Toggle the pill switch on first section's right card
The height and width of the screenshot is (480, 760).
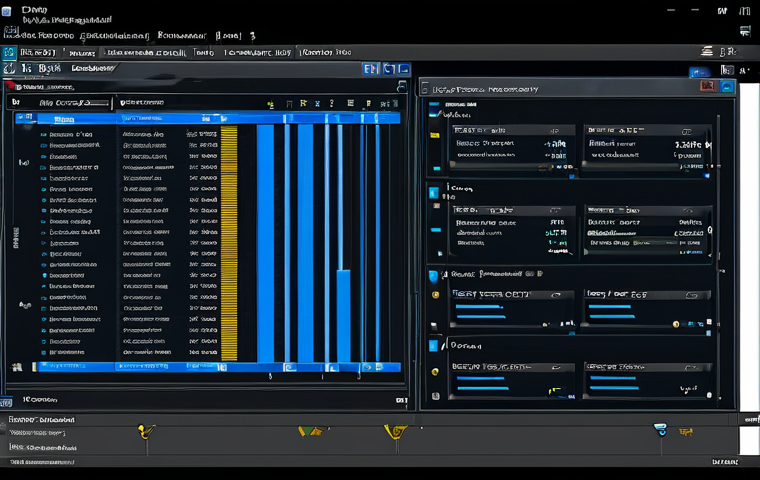coord(687,131)
